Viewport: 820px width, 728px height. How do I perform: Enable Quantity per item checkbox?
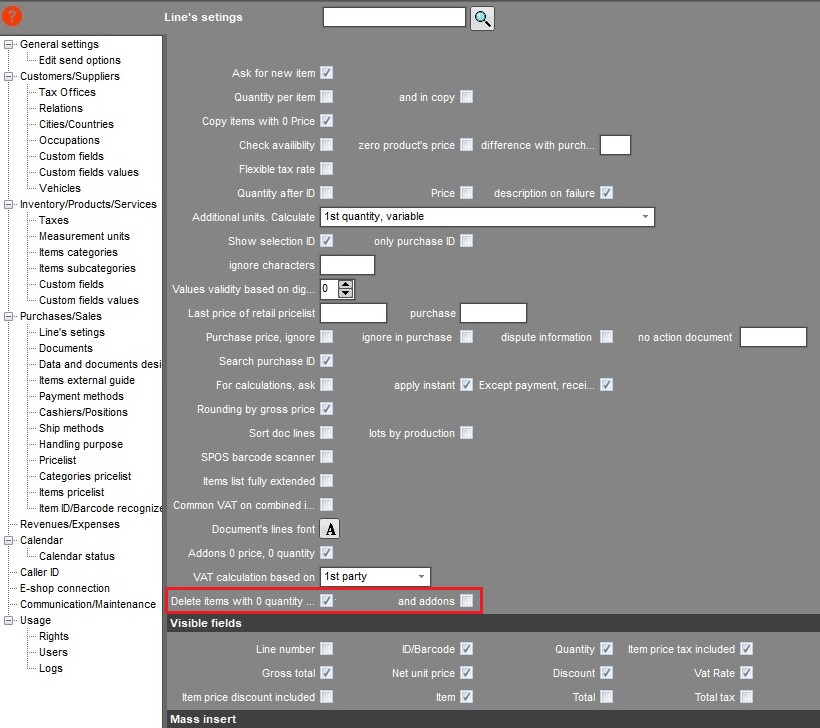click(x=326, y=97)
